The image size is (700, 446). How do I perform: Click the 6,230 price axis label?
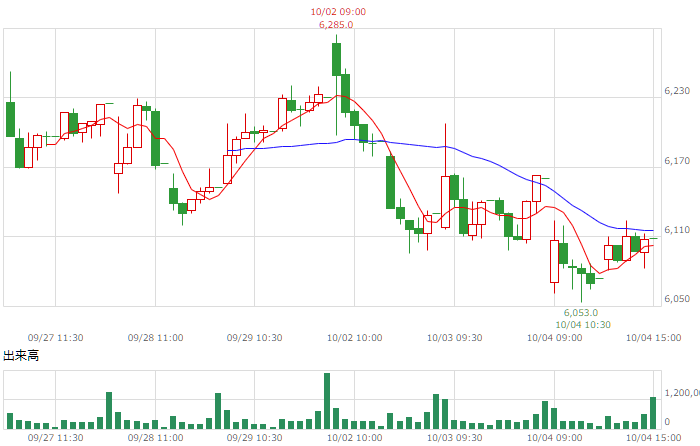tap(677, 91)
